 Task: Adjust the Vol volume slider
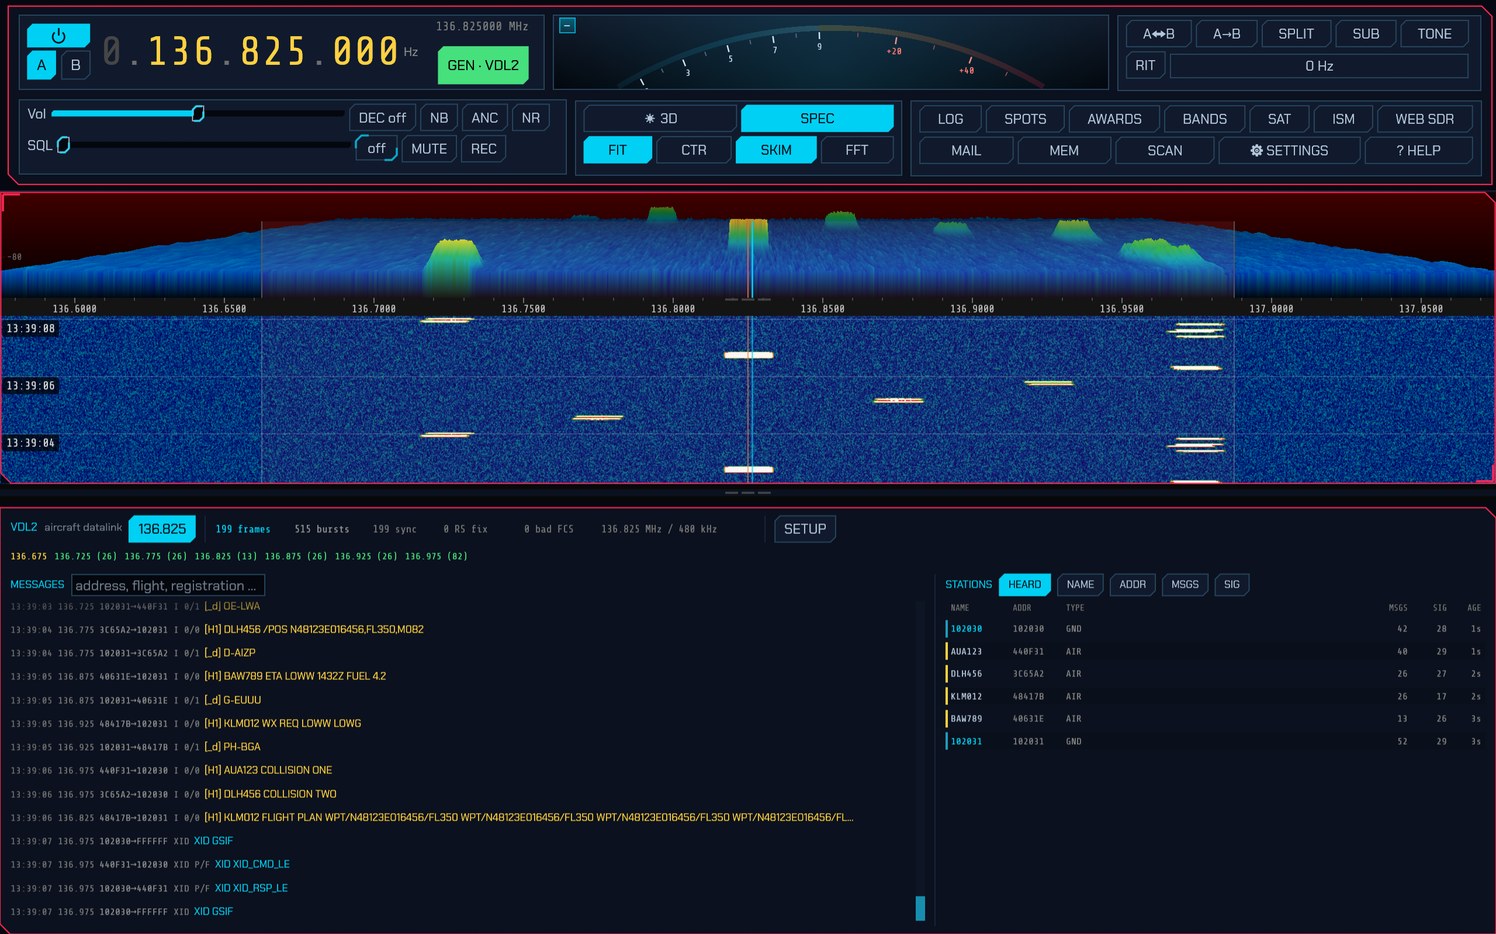tap(198, 114)
